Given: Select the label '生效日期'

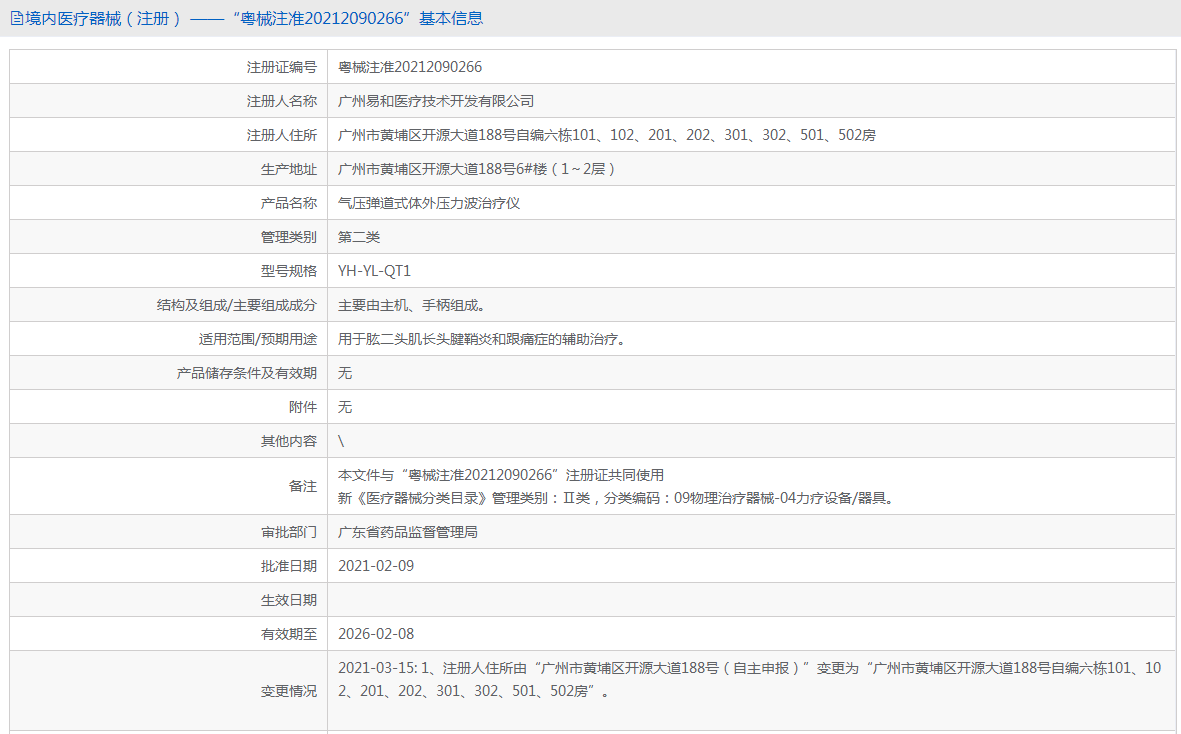Looking at the screenshot, I should click(x=288, y=600).
